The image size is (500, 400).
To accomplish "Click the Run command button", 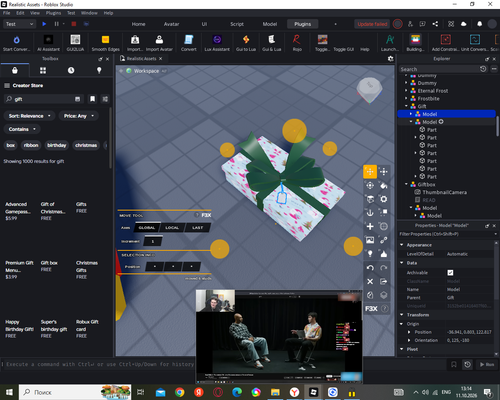I will coord(487,364).
